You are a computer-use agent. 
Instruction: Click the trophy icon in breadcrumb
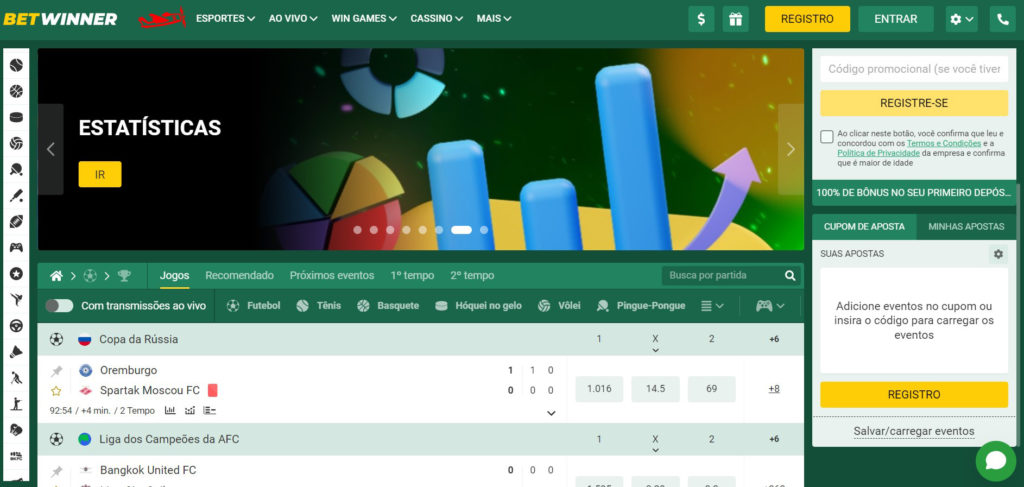point(124,276)
